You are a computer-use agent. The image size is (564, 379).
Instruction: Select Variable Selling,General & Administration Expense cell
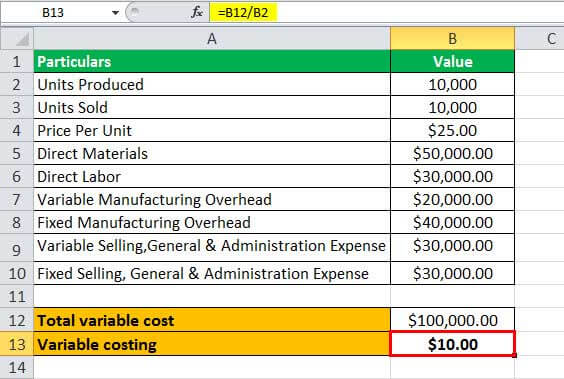pyautogui.click(x=212, y=248)
